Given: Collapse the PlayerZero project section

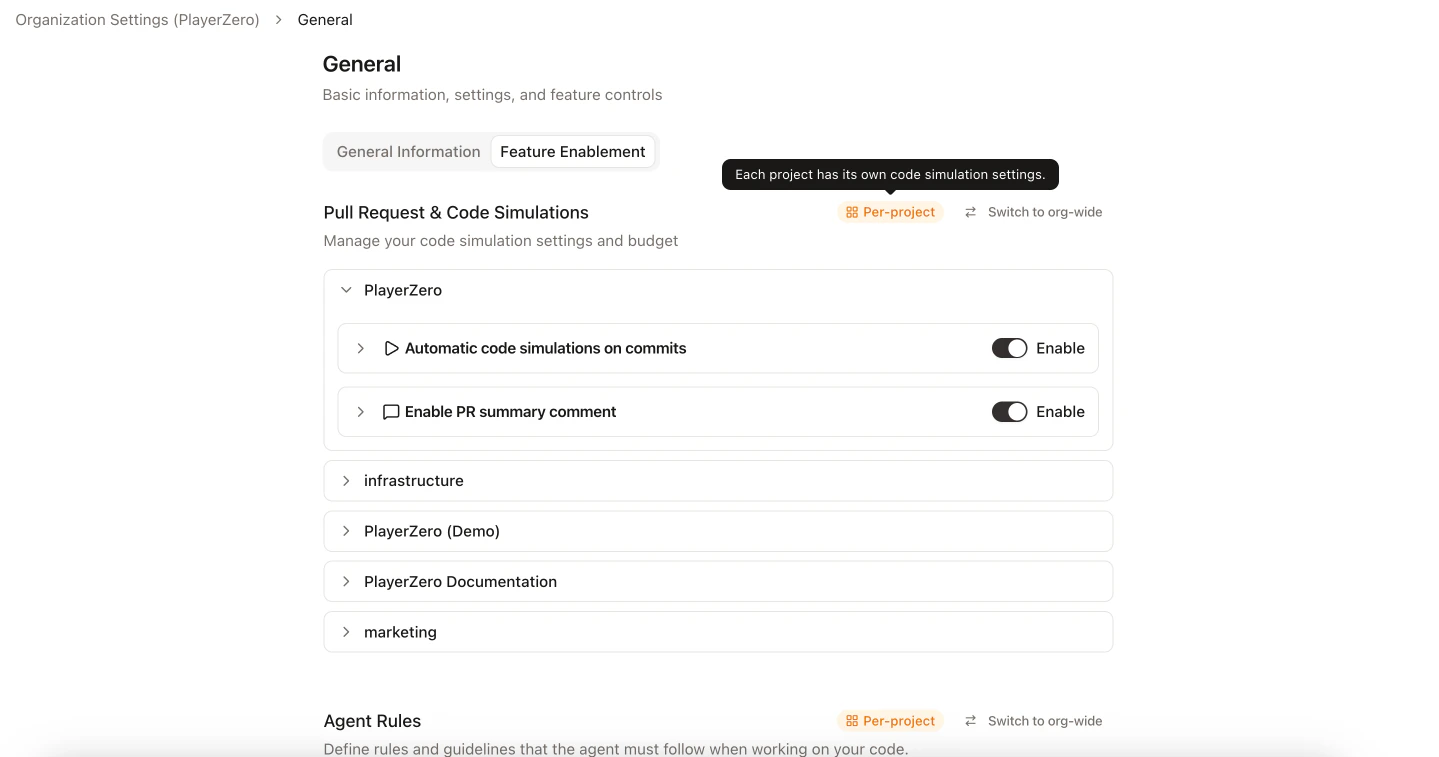Looking at the screenshot, I should click(345, 289).
